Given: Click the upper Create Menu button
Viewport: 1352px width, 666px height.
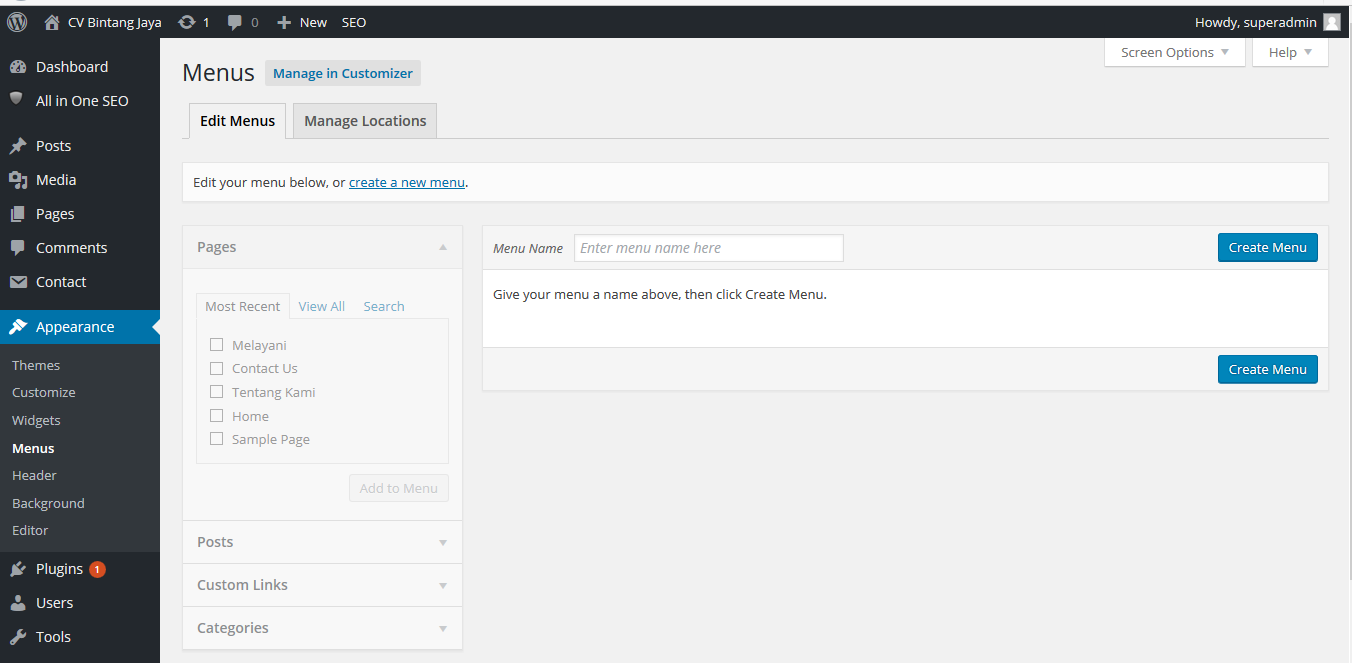Looking at the screenshot, I should point(1268,248).
